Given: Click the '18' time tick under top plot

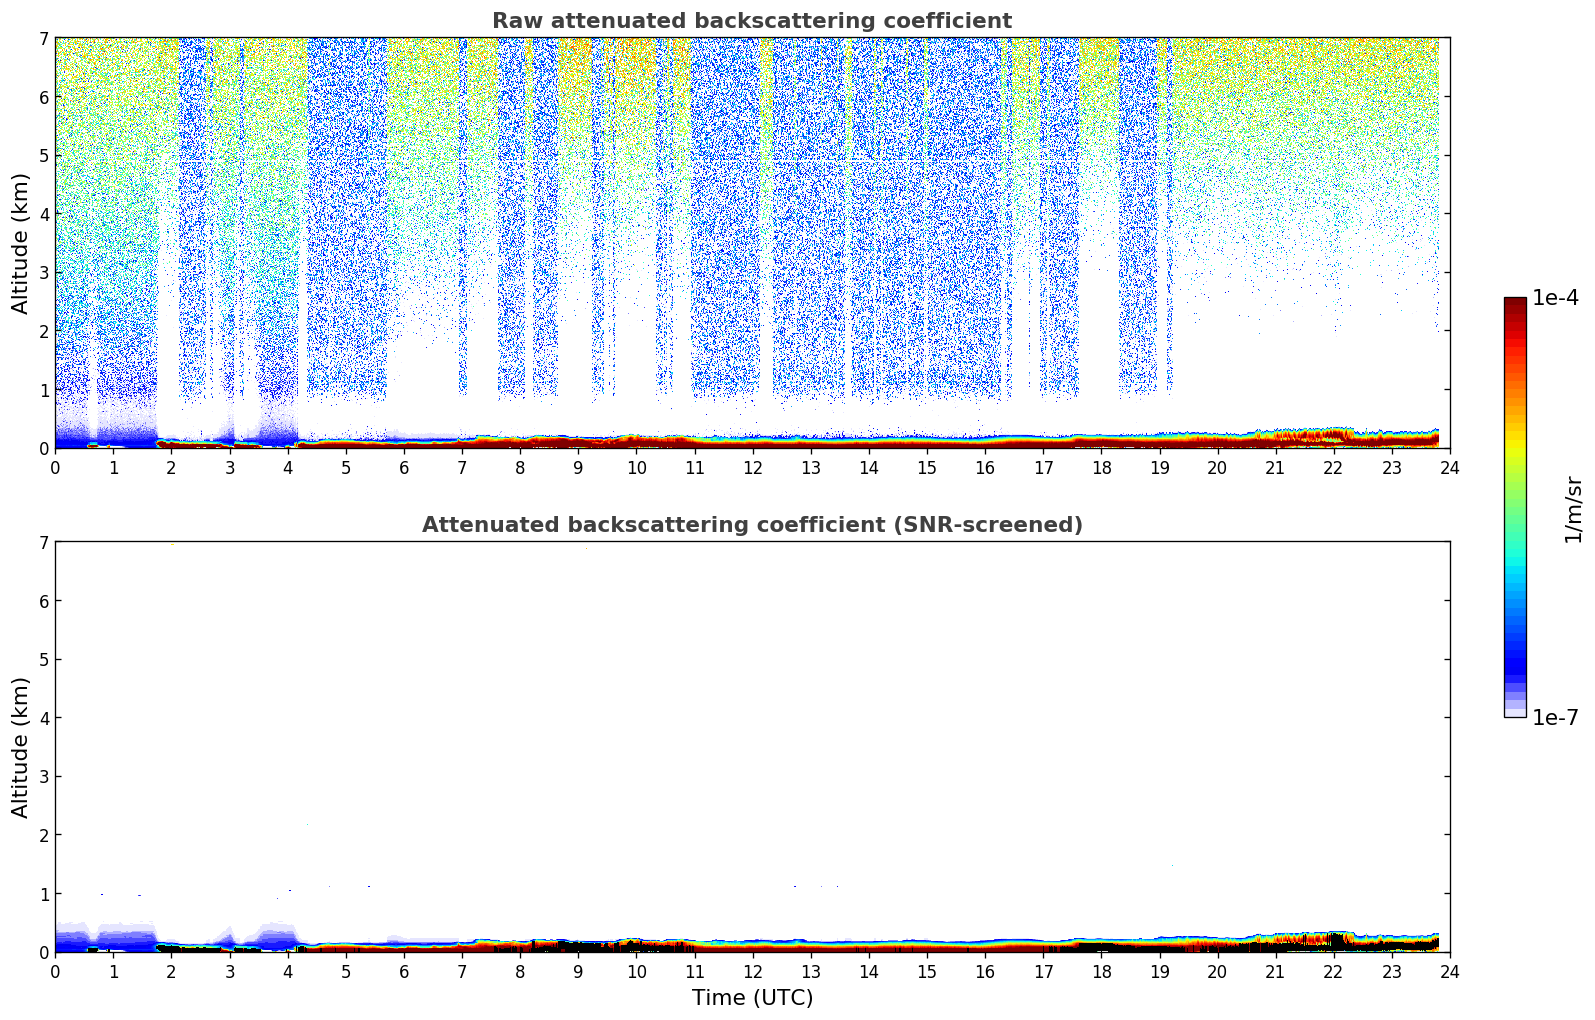Looking at the screenshot, I should point(1101,467).
